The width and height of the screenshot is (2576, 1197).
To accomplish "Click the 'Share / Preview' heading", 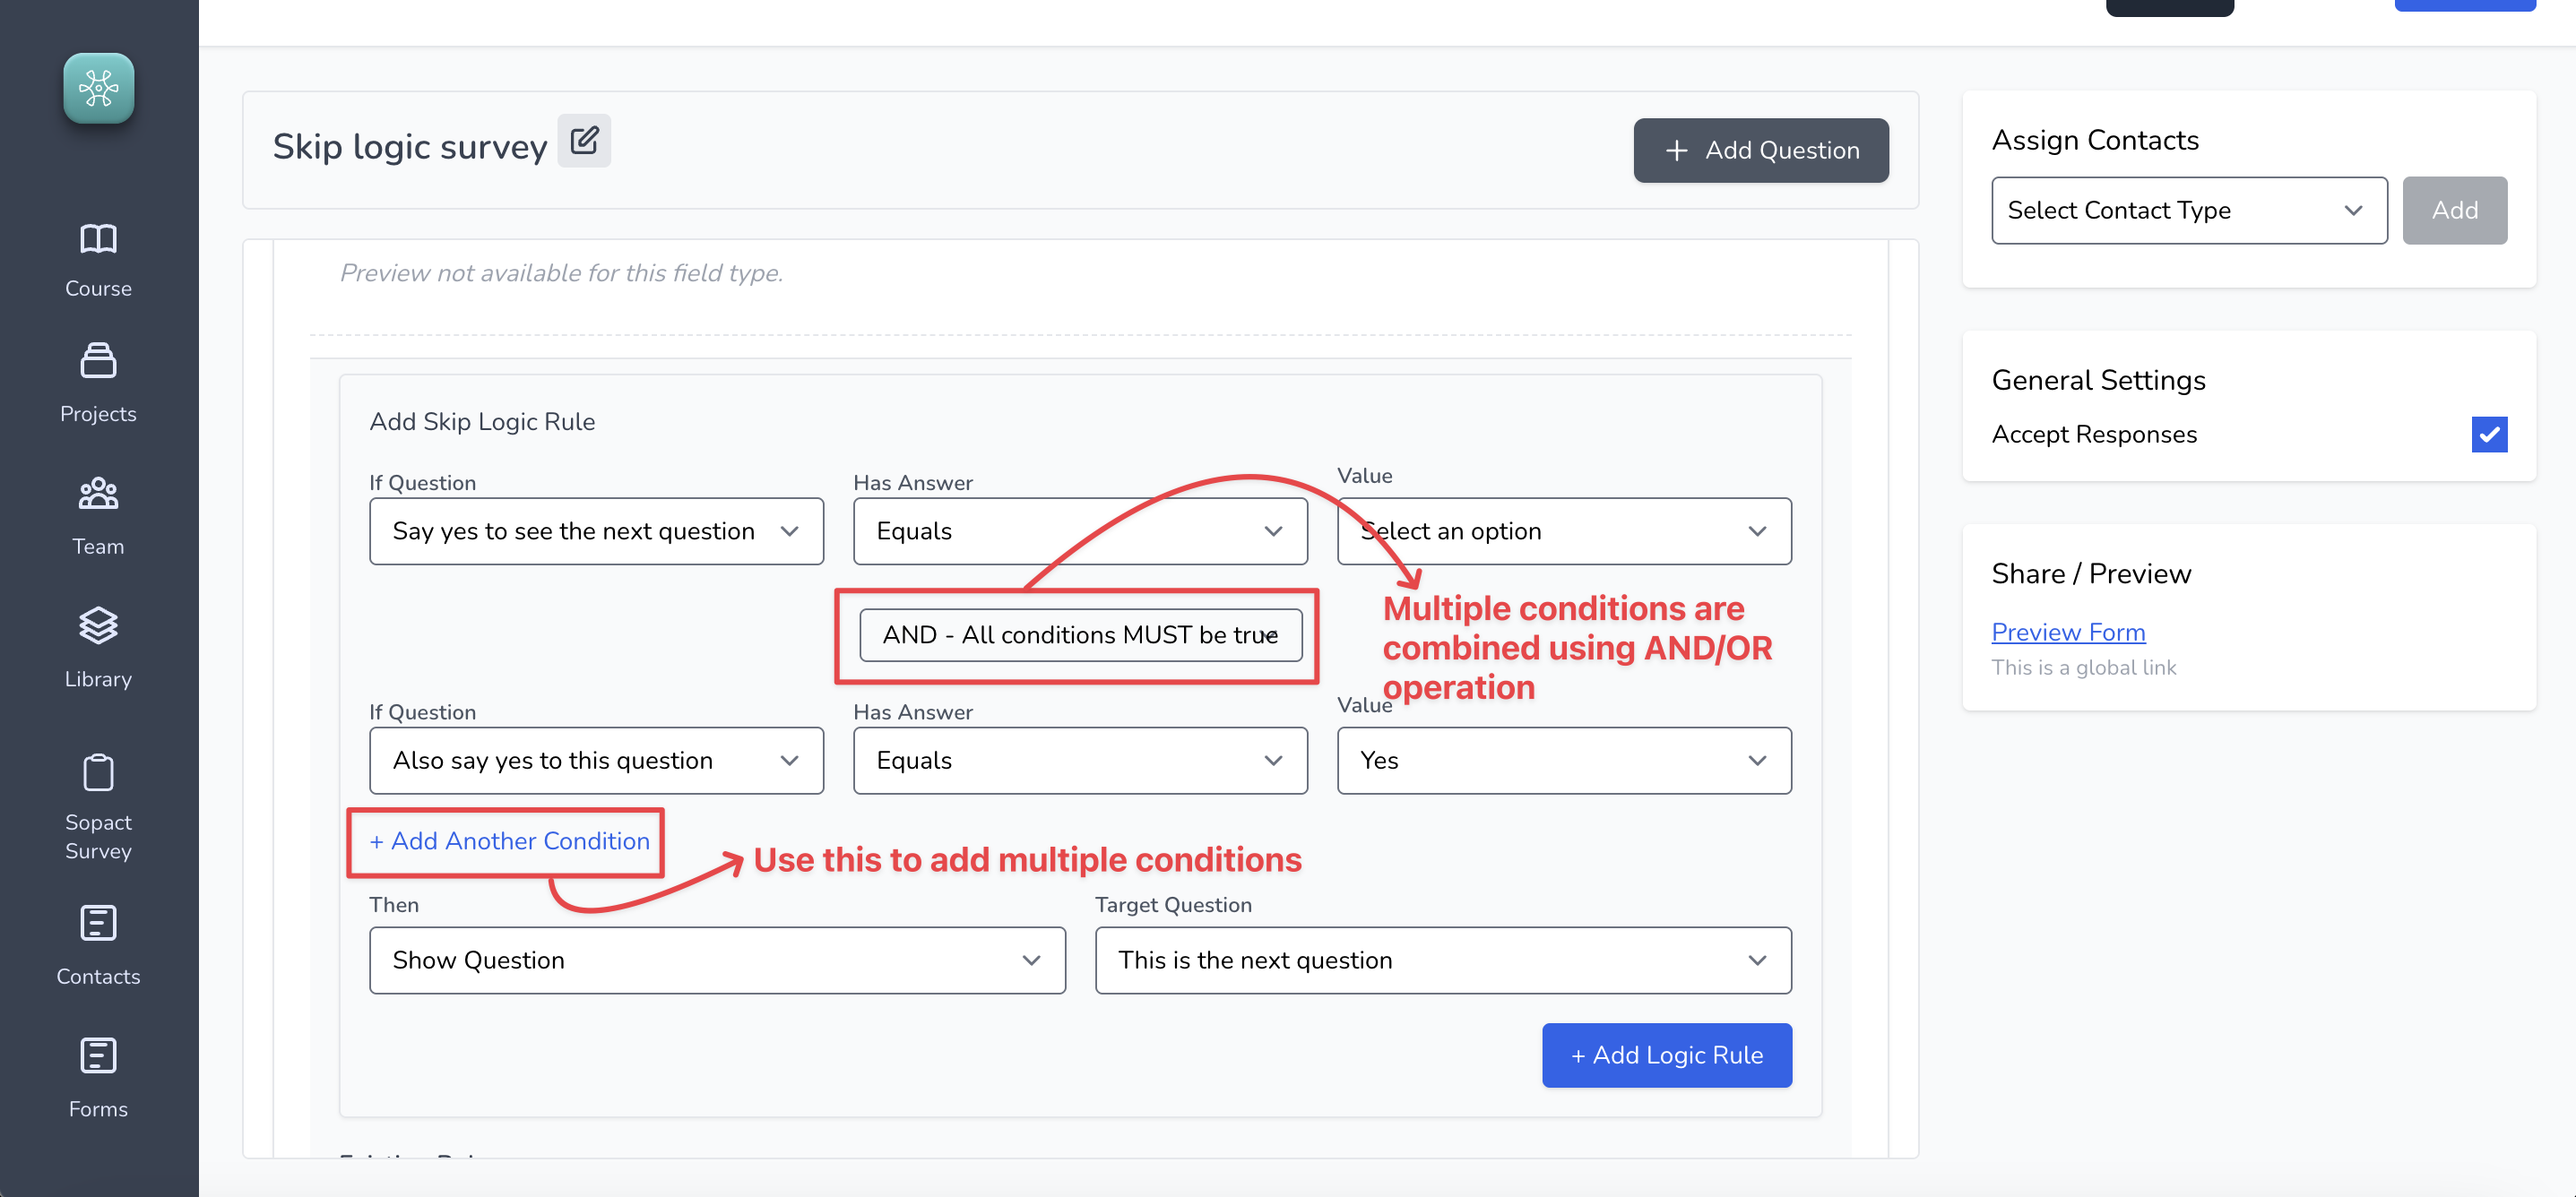I will point(2091,573).
